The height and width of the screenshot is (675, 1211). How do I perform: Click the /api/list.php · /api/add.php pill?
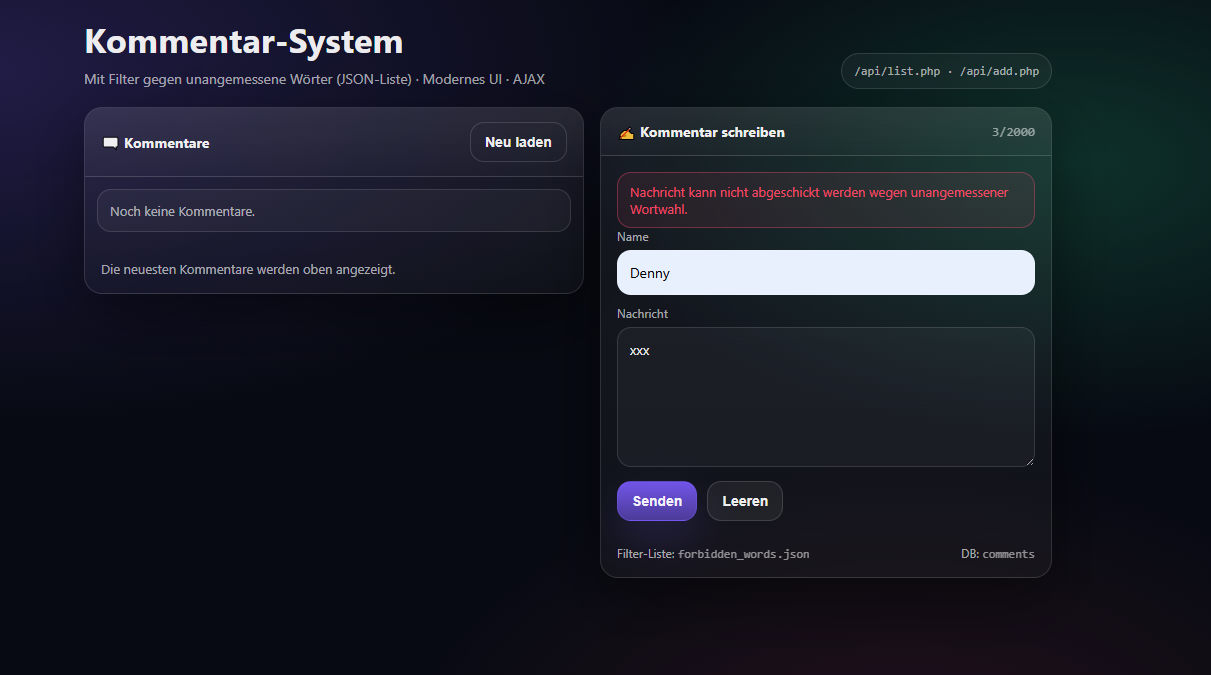946,71
